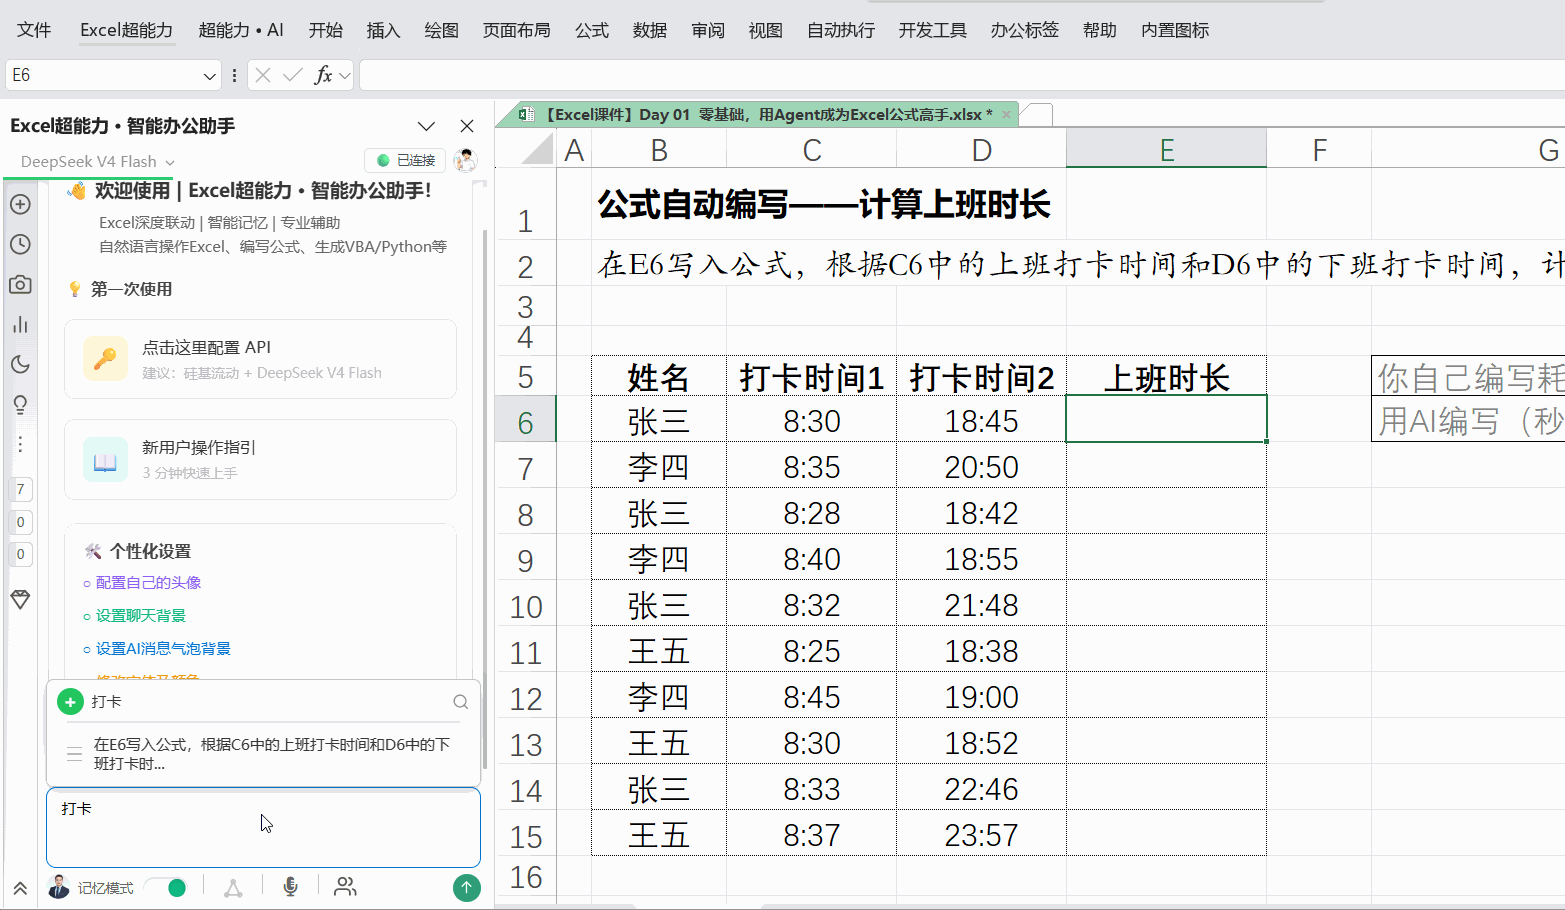Open DeepSeek V4 Flash model dropdown

click(x=97, y=161)
